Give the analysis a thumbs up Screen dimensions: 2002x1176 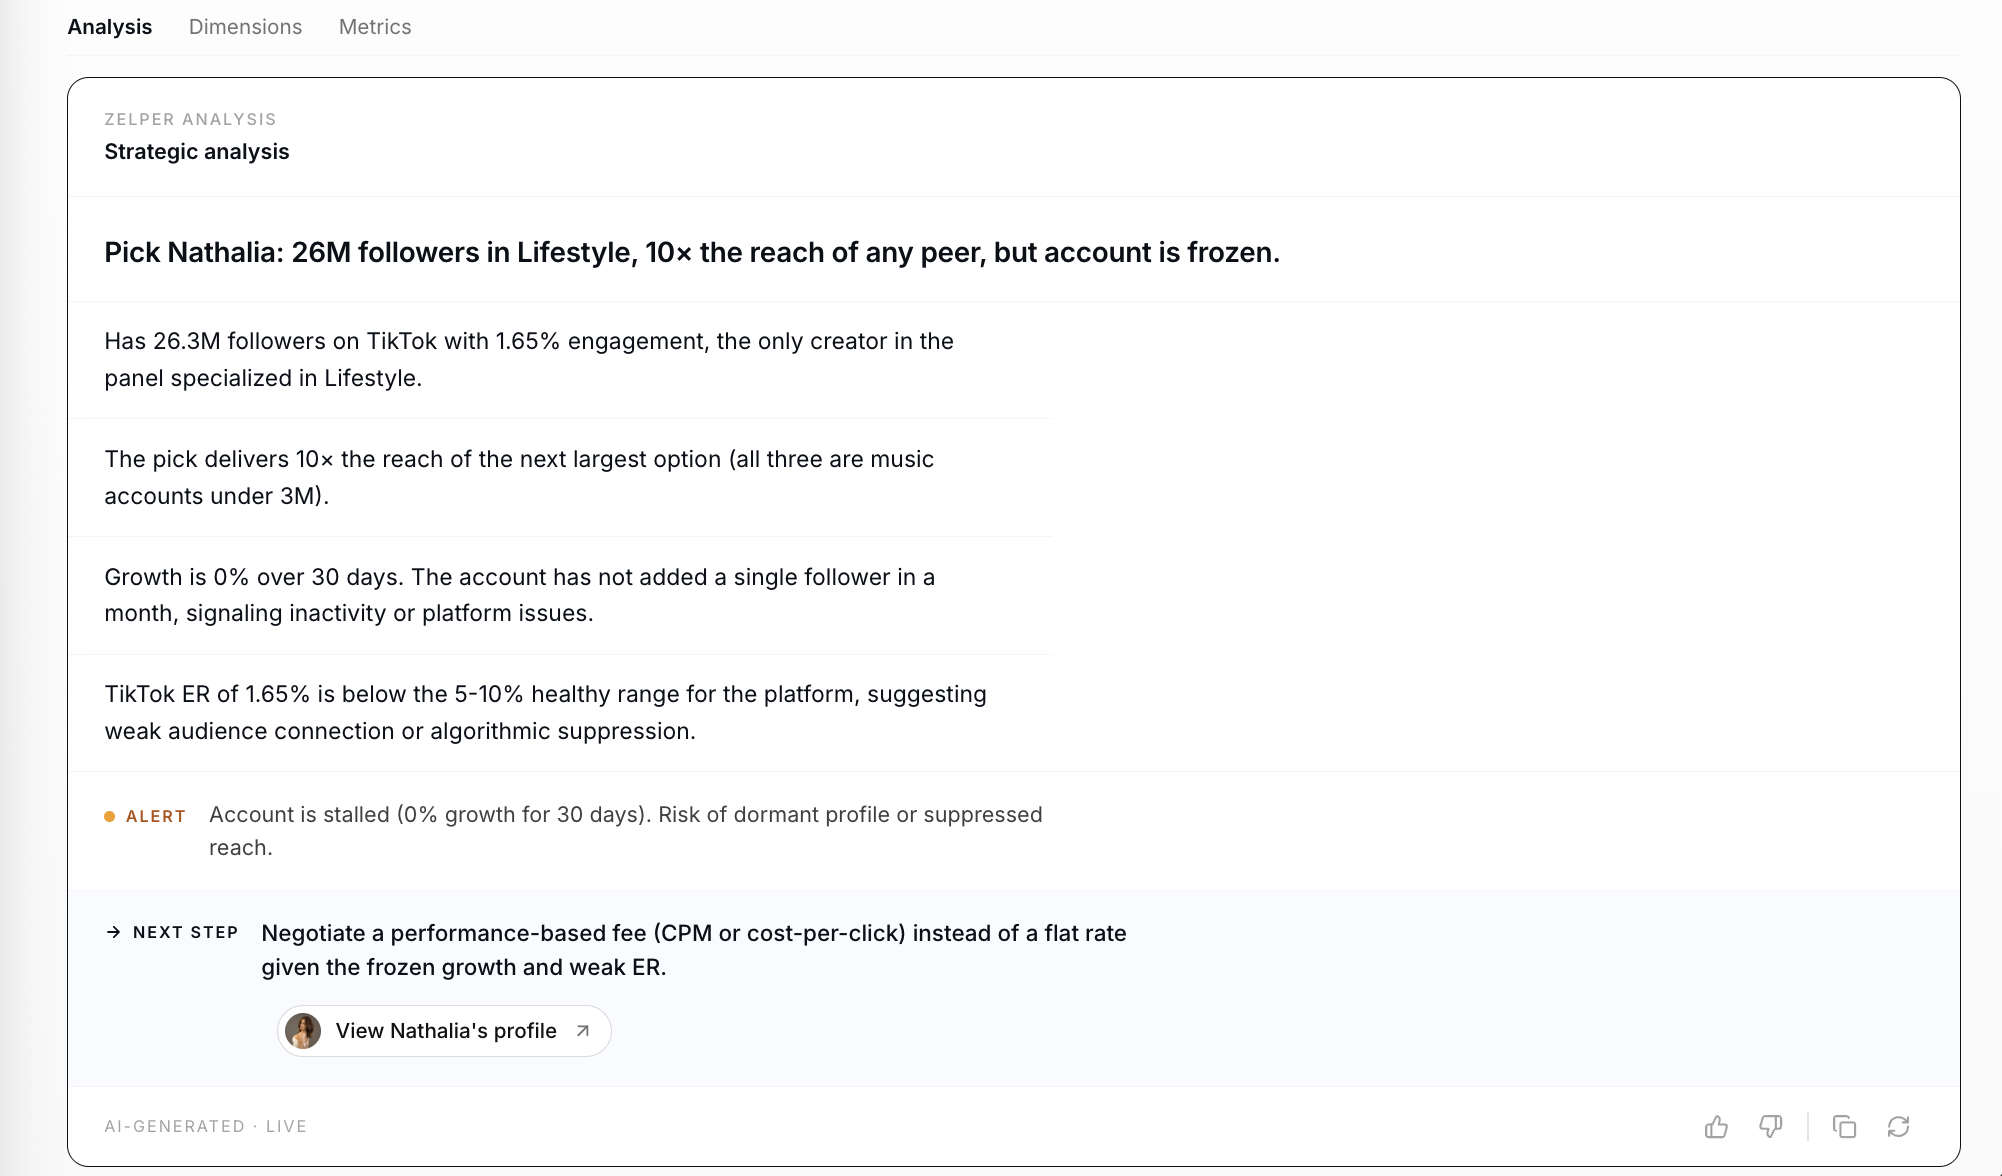(1716, 1127)
